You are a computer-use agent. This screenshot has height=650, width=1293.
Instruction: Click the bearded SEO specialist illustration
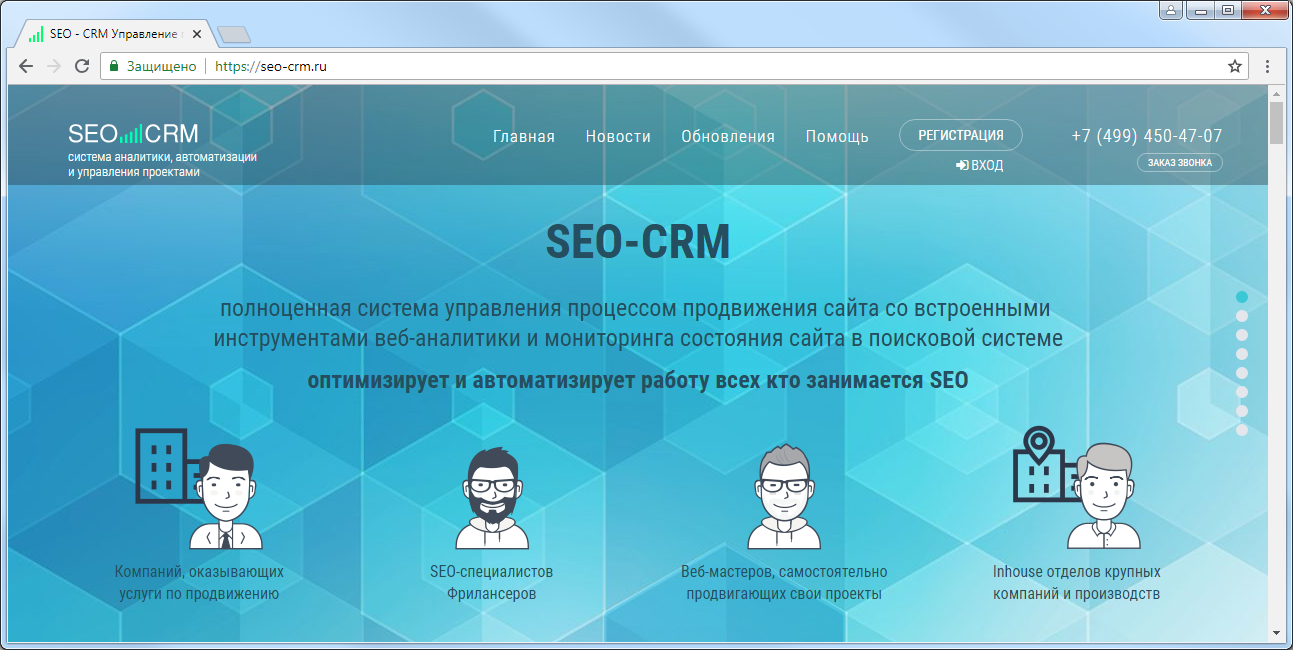(491, 496)
